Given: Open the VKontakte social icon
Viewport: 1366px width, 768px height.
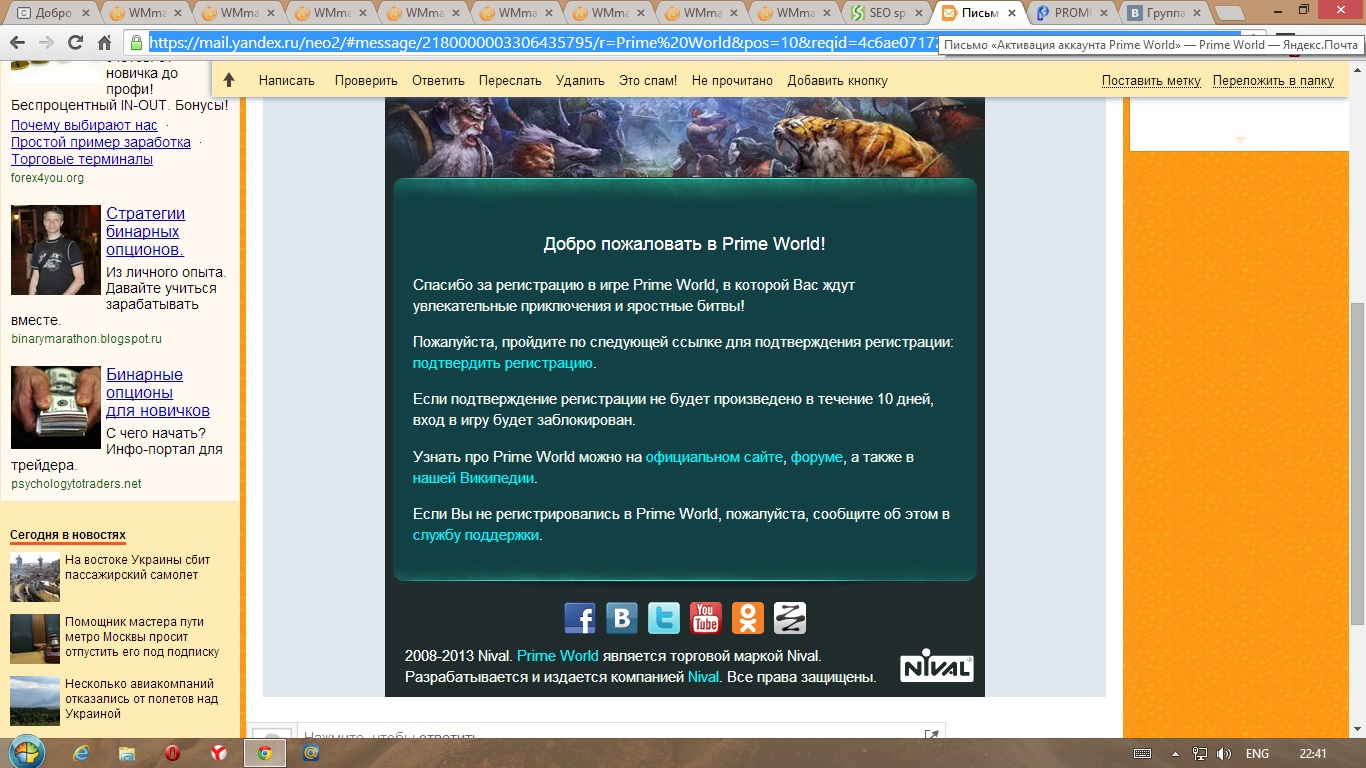Looking at the screenshot, I should coord(622,618).
